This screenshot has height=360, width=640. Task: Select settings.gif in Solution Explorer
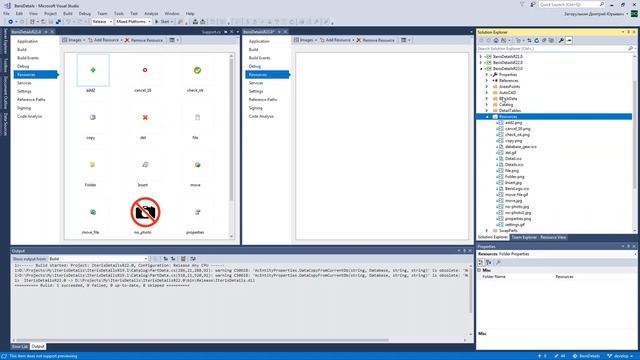(x=515, y=224)
